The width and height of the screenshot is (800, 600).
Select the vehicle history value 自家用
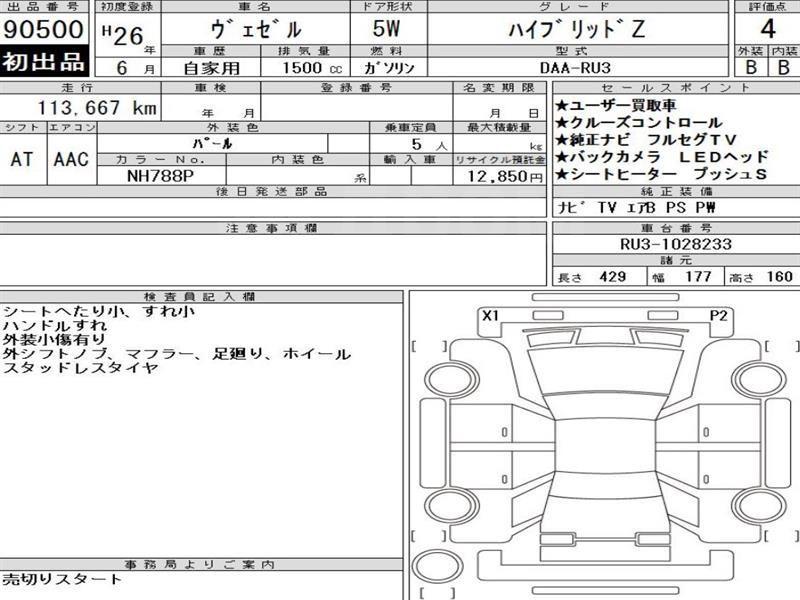pyautogui.click(x=211, y=68)
